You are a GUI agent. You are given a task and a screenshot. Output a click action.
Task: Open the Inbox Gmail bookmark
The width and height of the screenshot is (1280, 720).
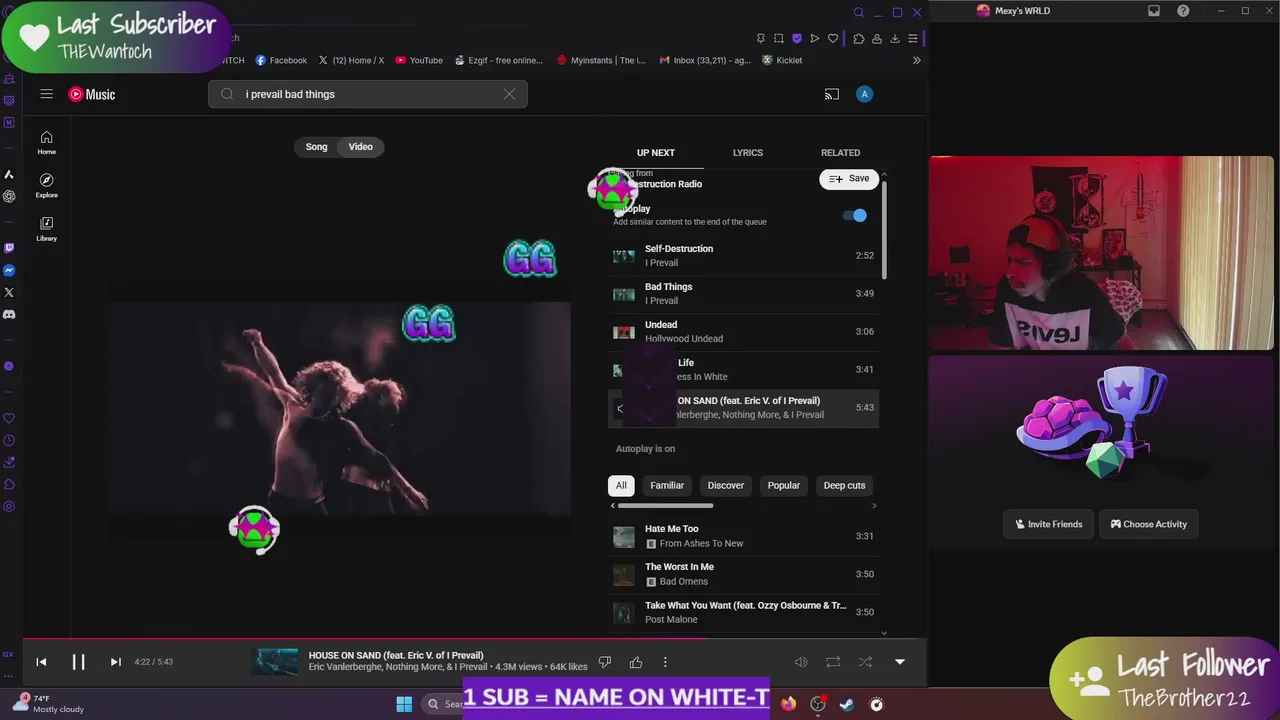(705, 60)
